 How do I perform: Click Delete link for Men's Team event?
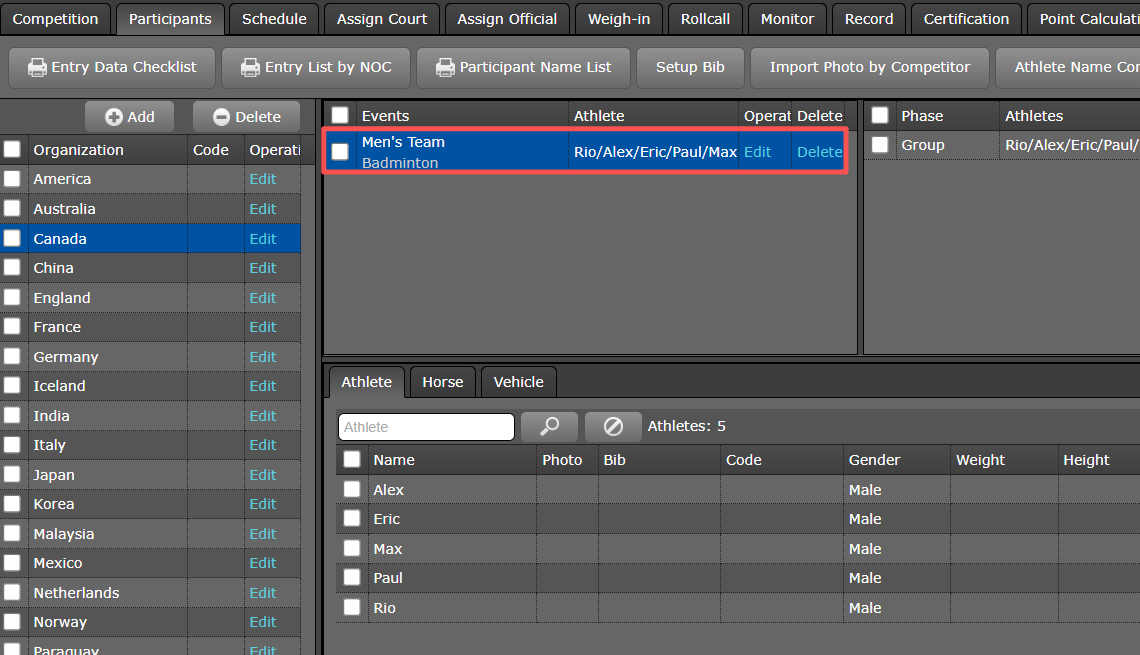(x=819, y=152)
